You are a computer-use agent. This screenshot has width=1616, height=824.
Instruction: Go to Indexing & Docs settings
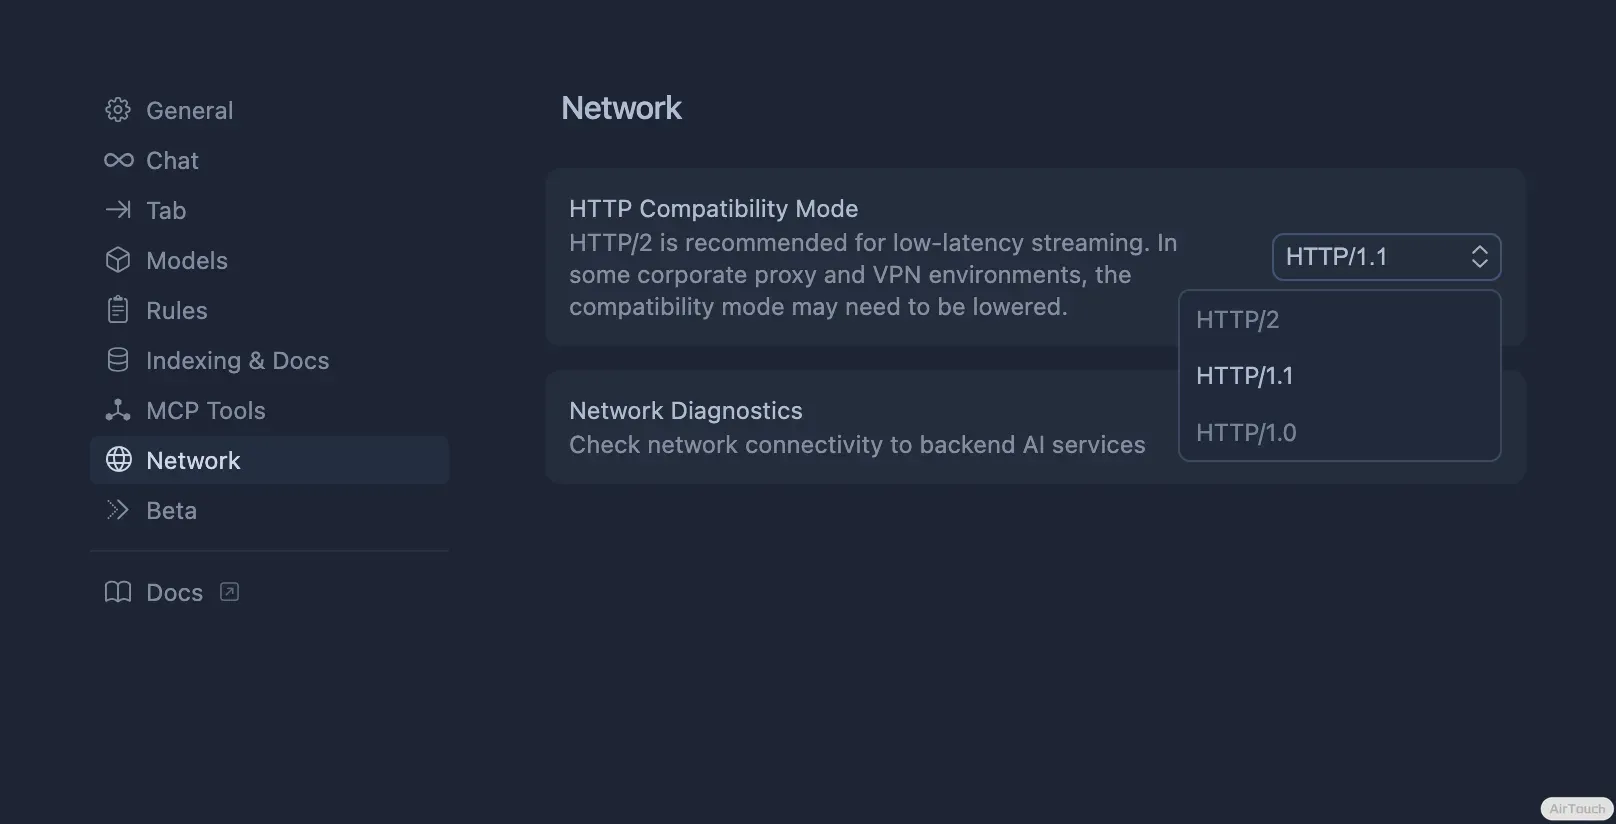[x=237, y=360]
